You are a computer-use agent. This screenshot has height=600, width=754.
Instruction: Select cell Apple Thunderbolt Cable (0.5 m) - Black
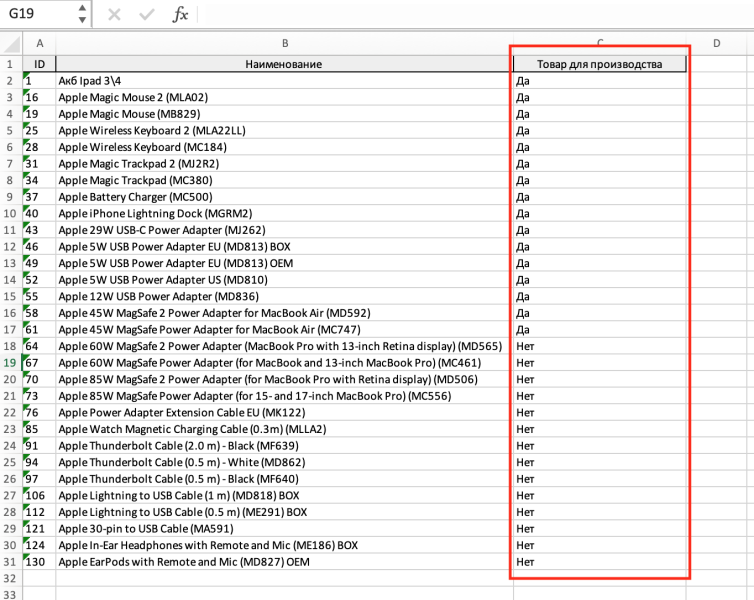[x=285, y=479]
